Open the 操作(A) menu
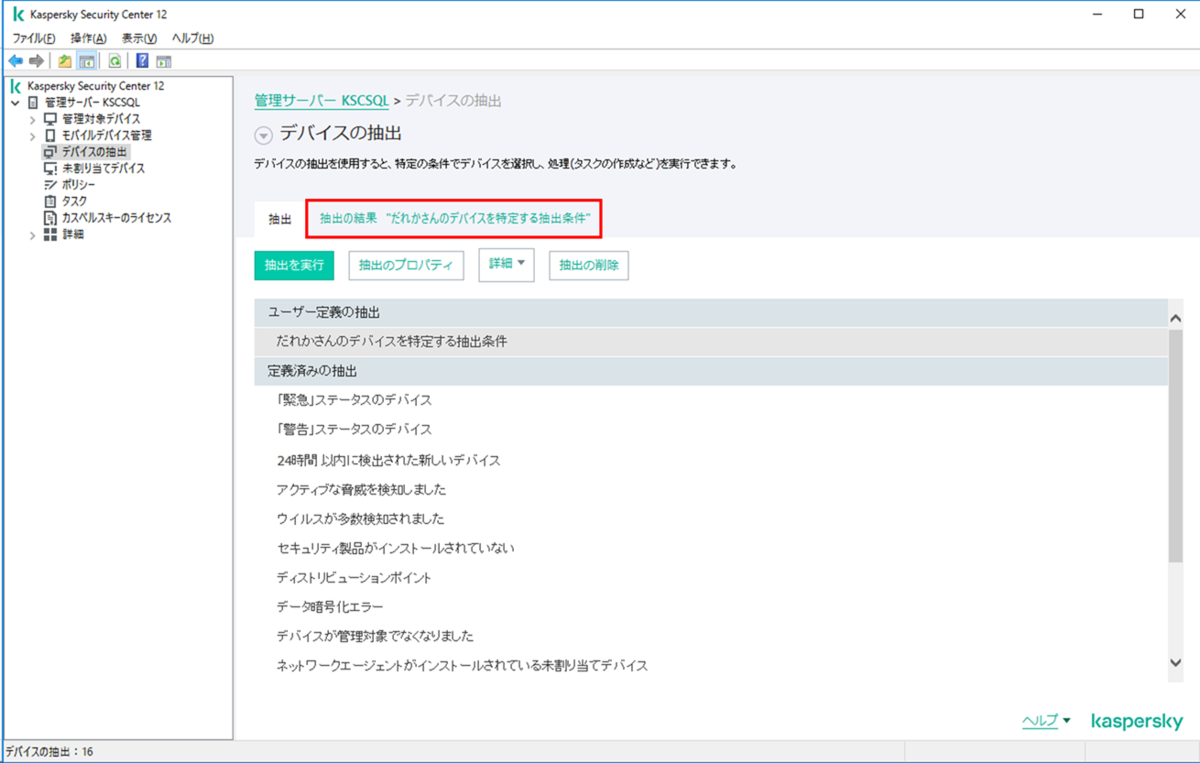 click(x=88, y=38)
